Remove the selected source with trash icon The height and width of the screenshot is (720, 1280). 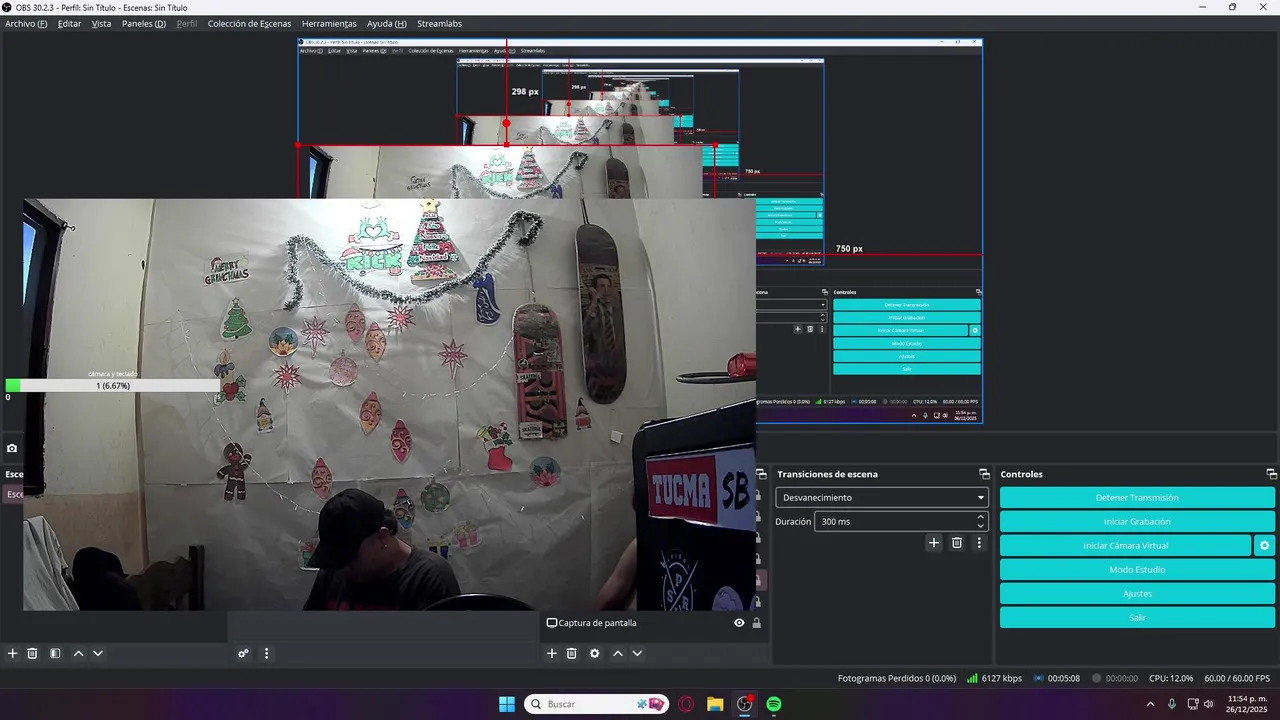(x=572, y=653)
